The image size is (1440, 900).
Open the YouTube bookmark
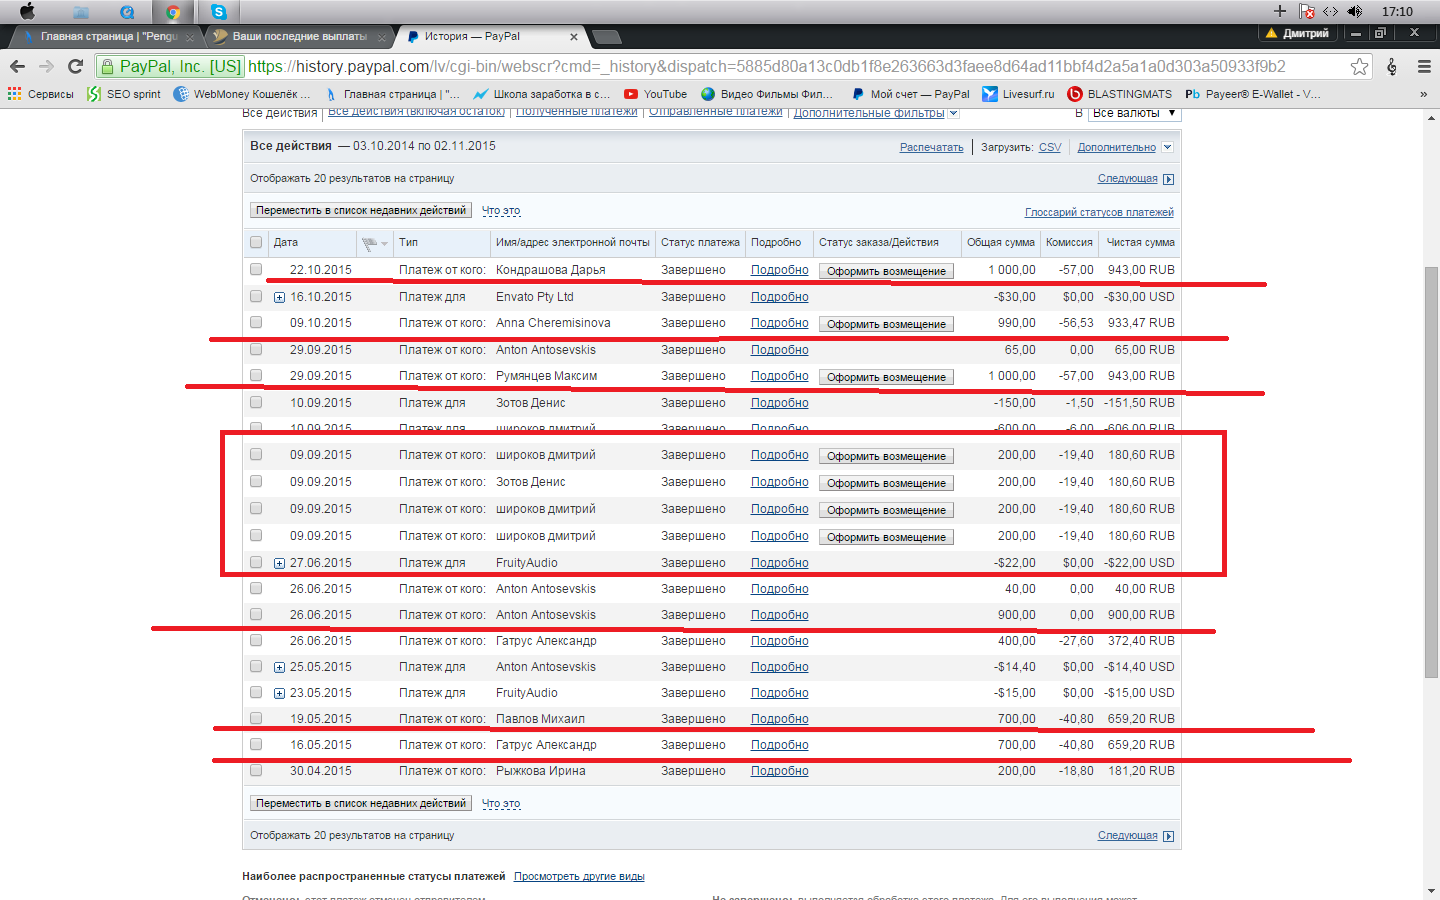[655, 94]
